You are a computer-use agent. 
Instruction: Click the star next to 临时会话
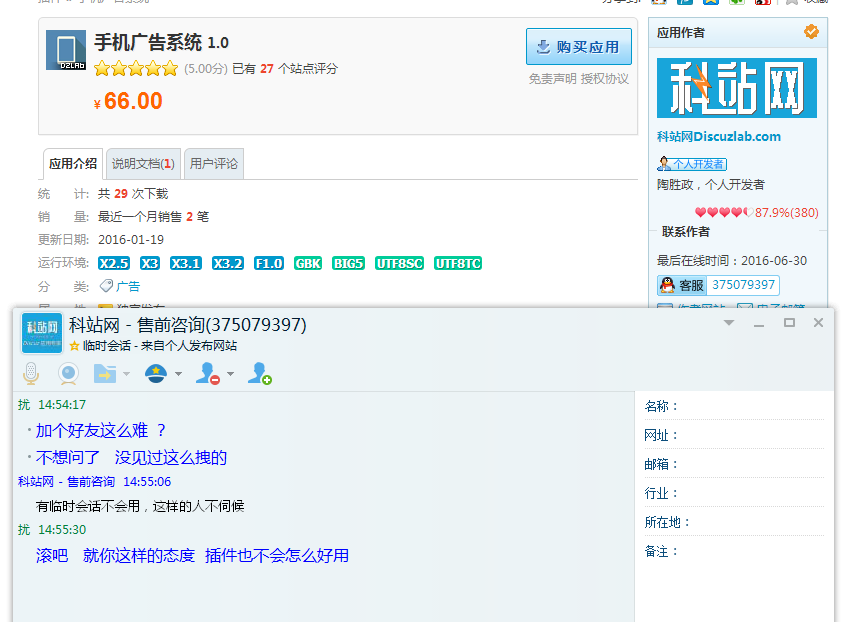74,346
